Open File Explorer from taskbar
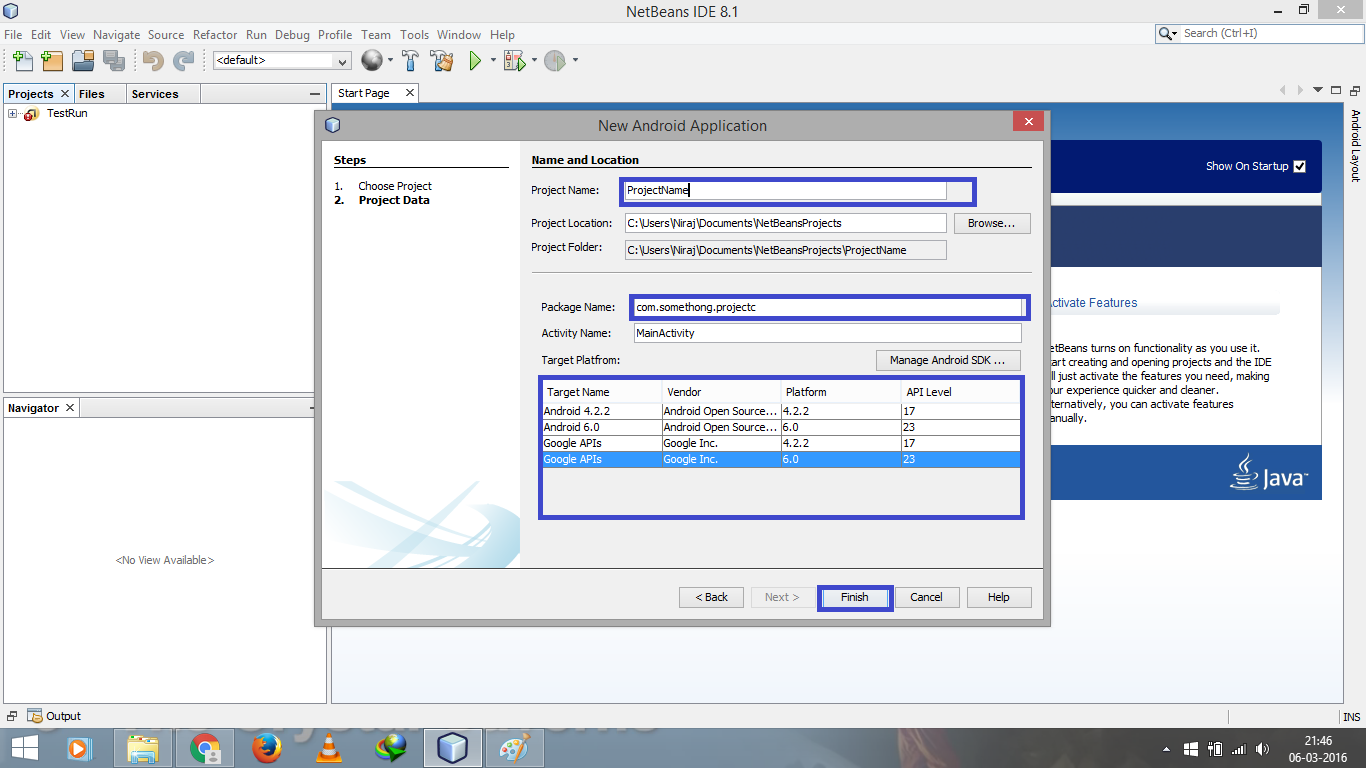This screenshot has width=1366, height=768. click(x=143, y=748)
